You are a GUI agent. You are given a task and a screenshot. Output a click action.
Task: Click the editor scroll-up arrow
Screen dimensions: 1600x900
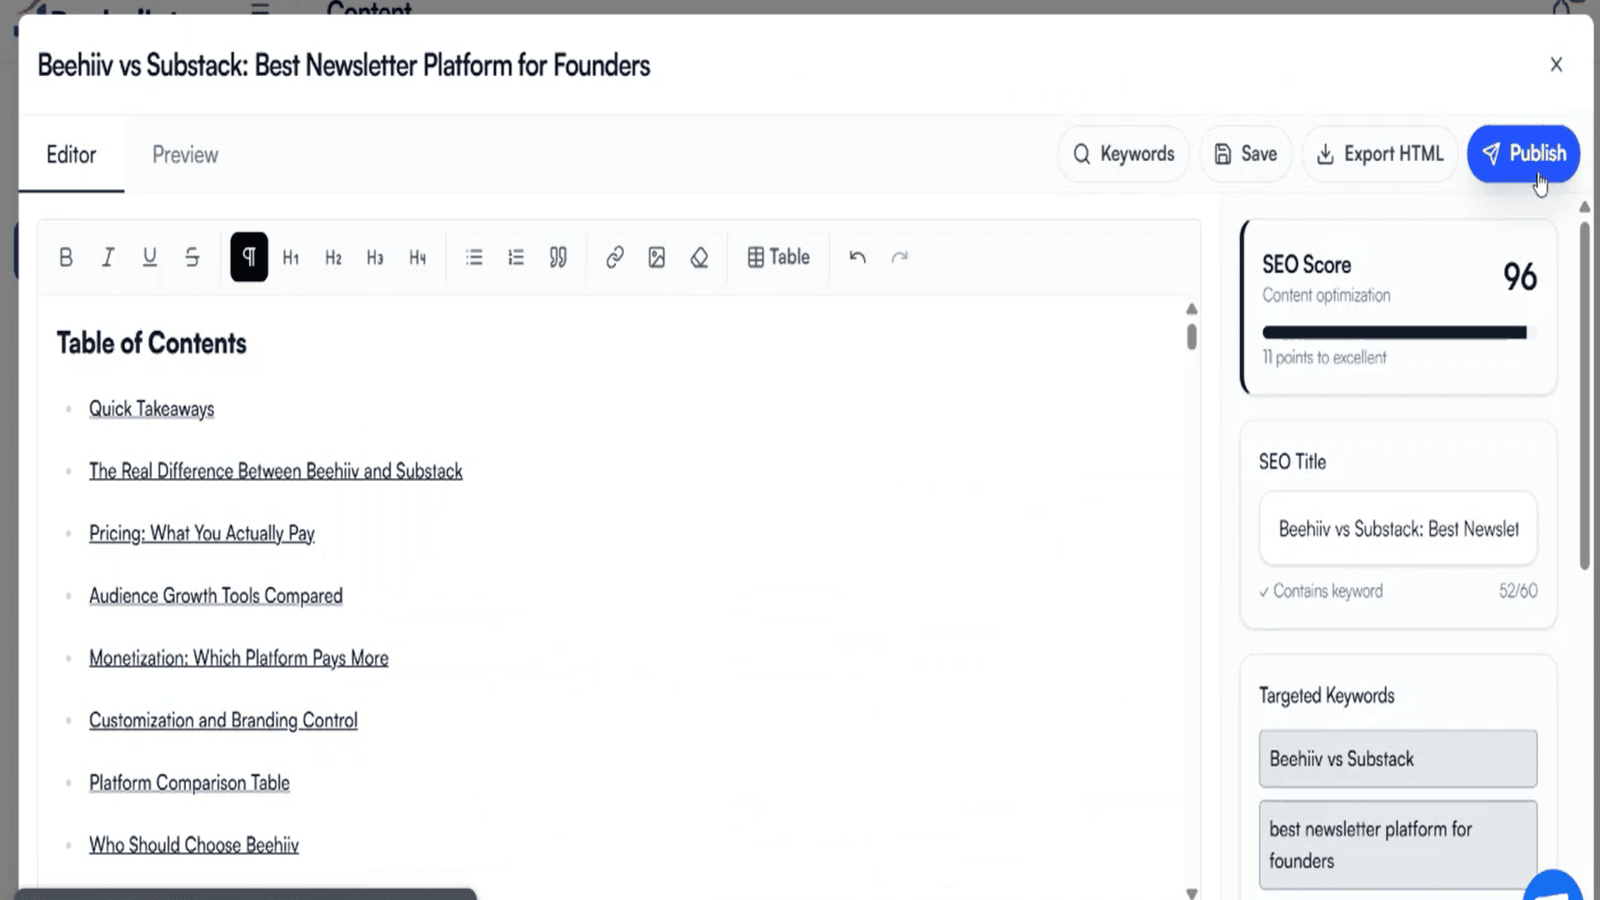click(x=1192, y=309)
